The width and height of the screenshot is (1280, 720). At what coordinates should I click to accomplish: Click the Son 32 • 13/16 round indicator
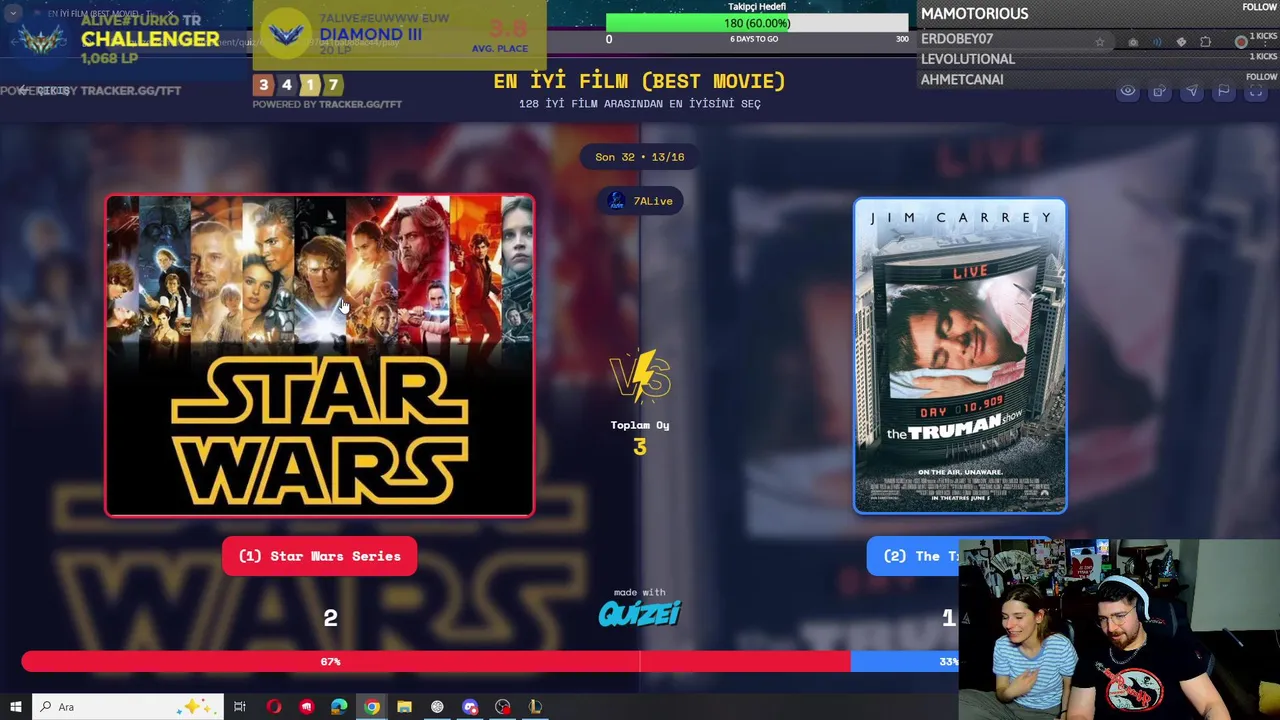[x=640, y=157]
